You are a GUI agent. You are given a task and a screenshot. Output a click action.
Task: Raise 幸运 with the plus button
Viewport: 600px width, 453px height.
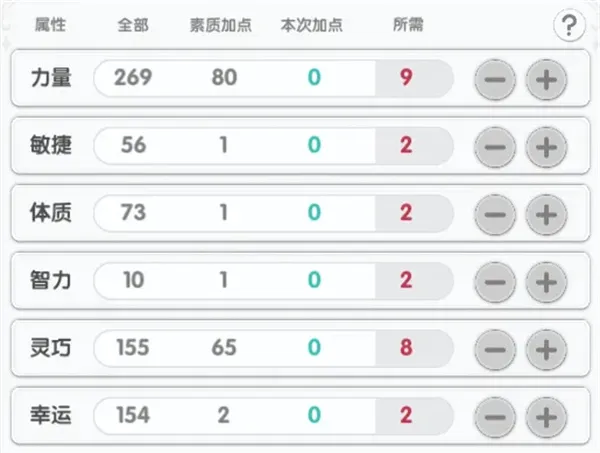tap(545, 416)
